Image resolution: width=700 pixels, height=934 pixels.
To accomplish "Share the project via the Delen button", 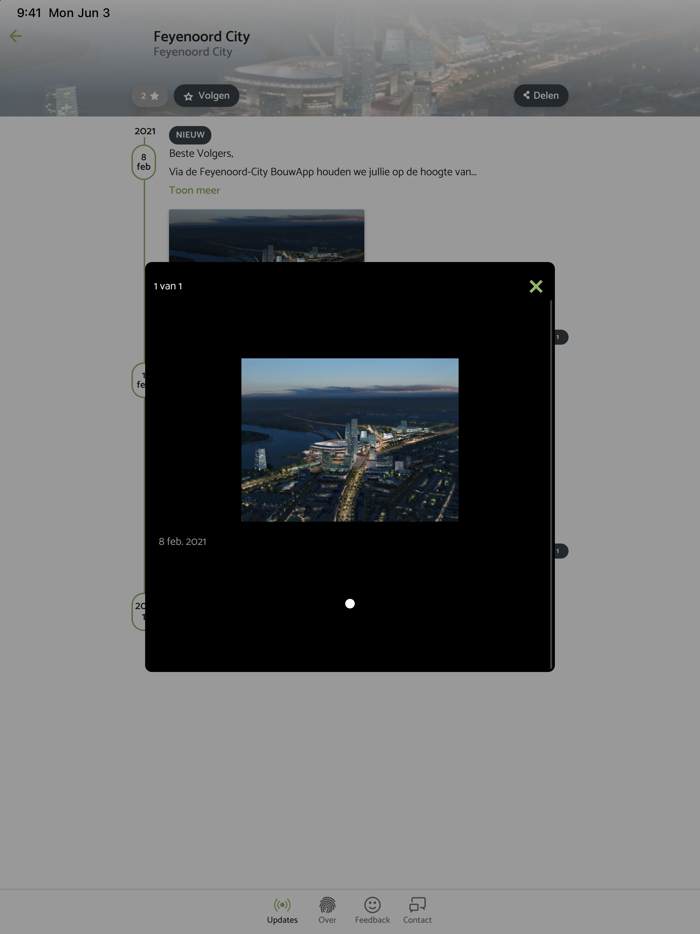I will (541, 96).
